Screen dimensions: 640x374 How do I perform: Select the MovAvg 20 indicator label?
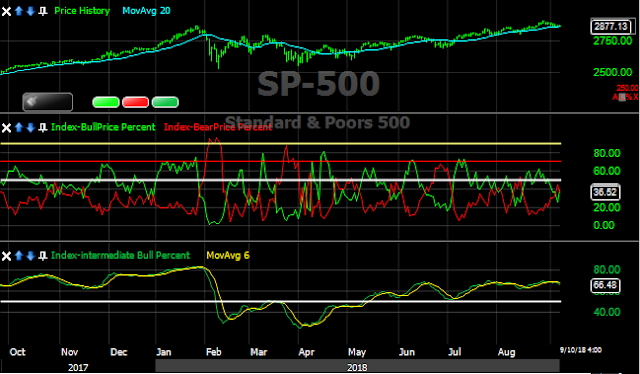coord(146,11)
